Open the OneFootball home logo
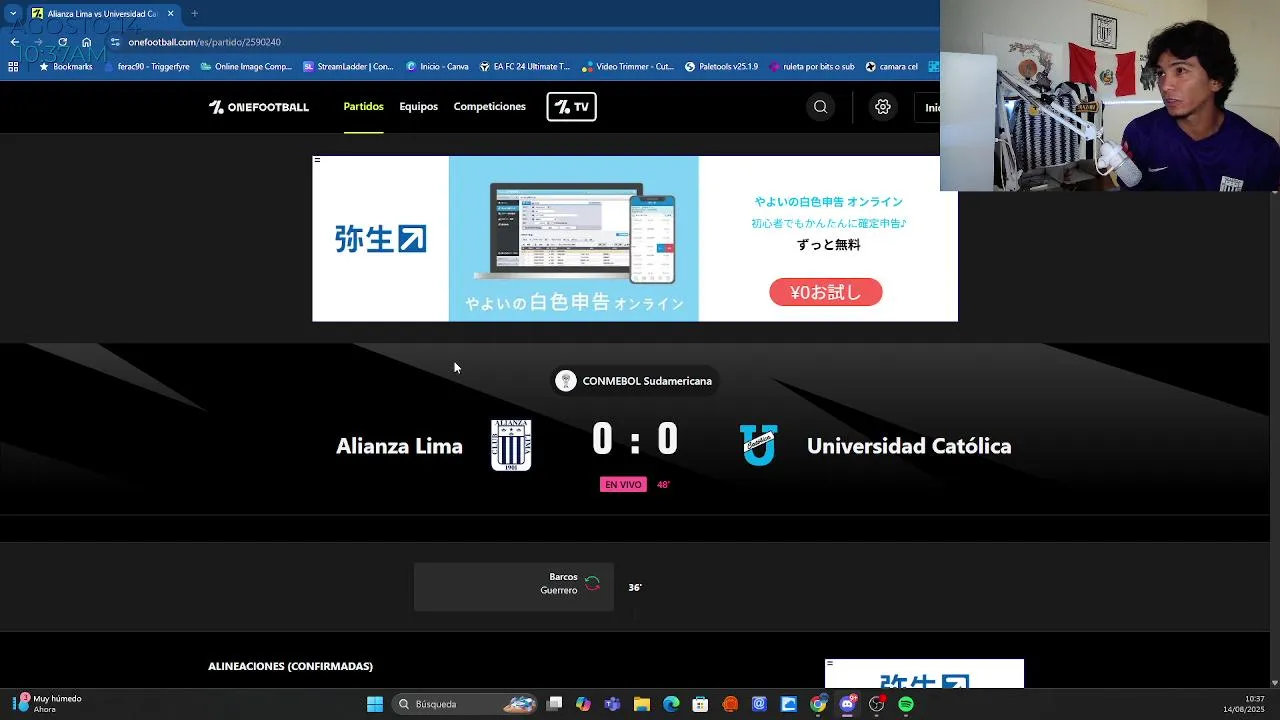This screenshot has width=1280, height=720. (258, 107)
